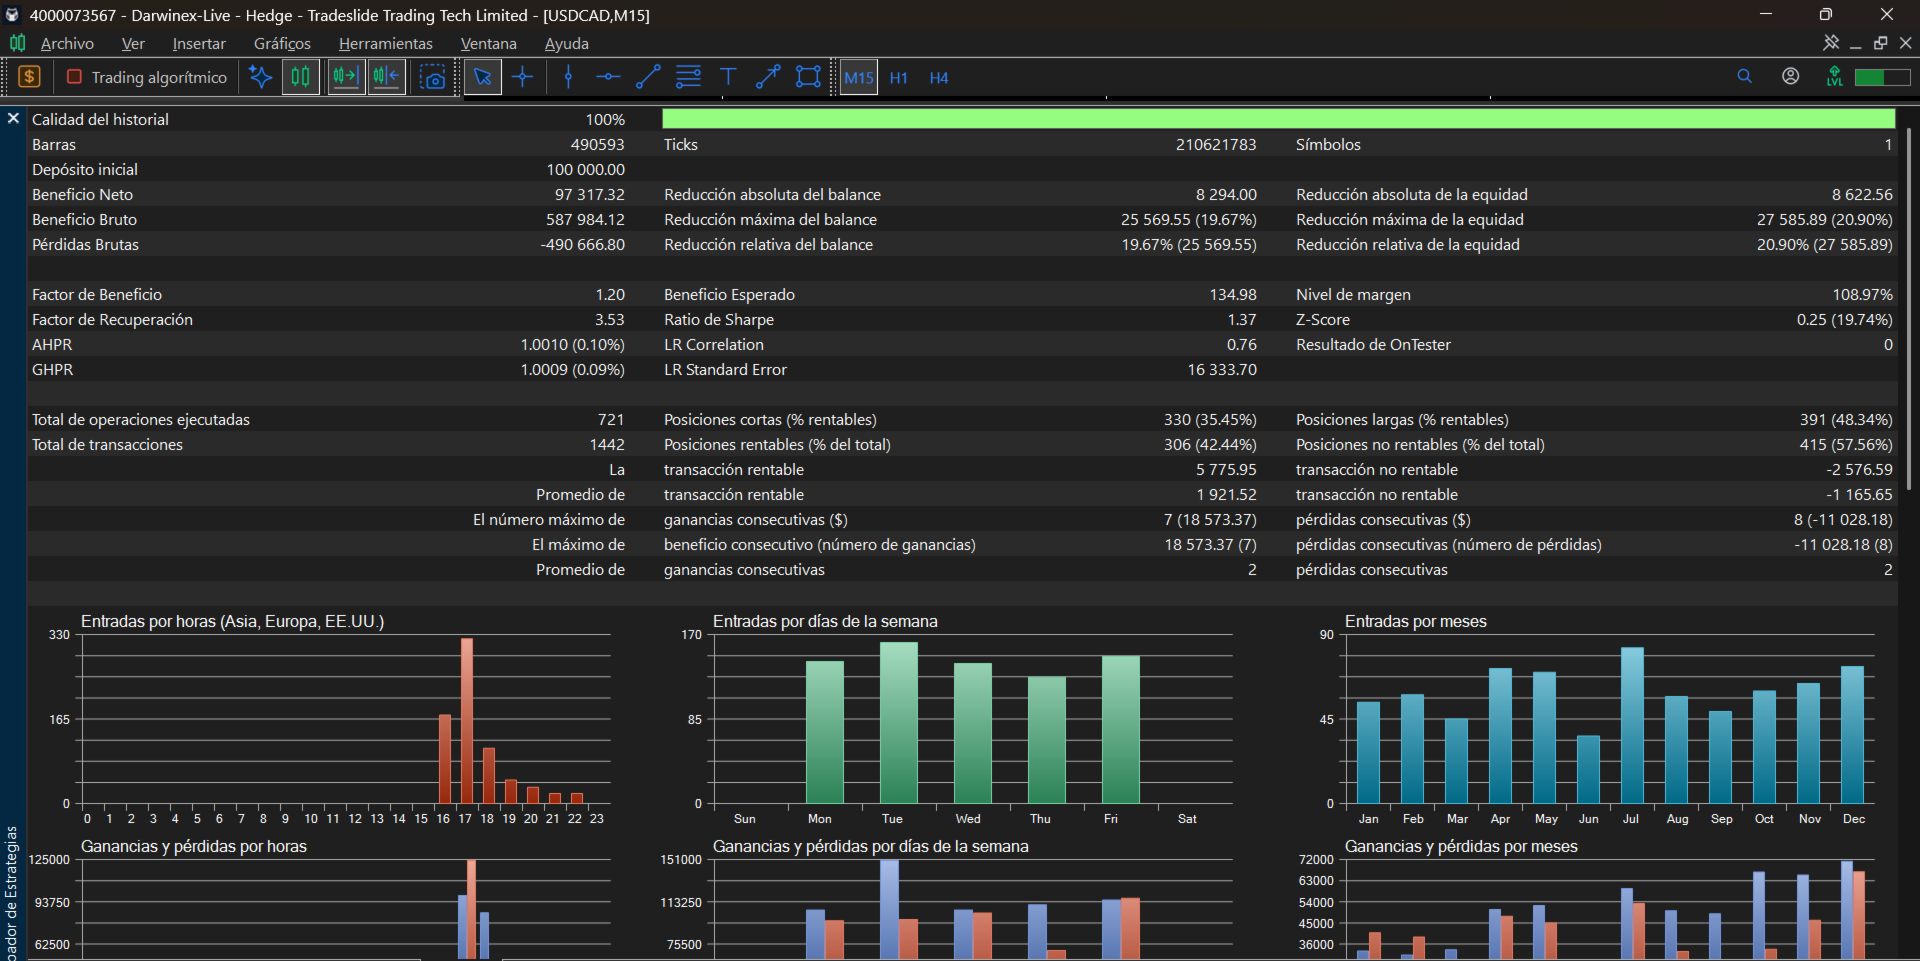The width and height of the screenshot is (1920, 961).
Task: Click the dollar sign trade icon
Action: (30, 77)
